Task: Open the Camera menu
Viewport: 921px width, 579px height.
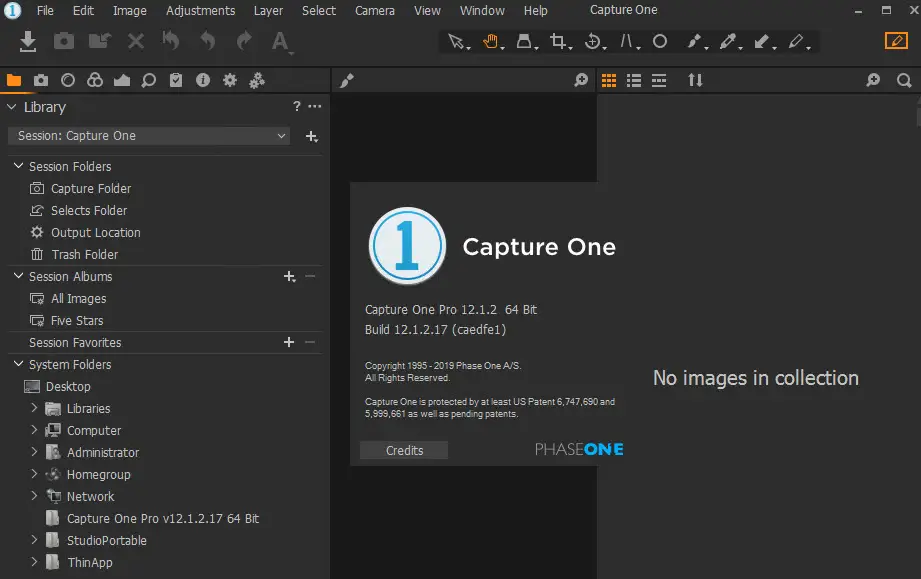Action: tap(375, 11)
